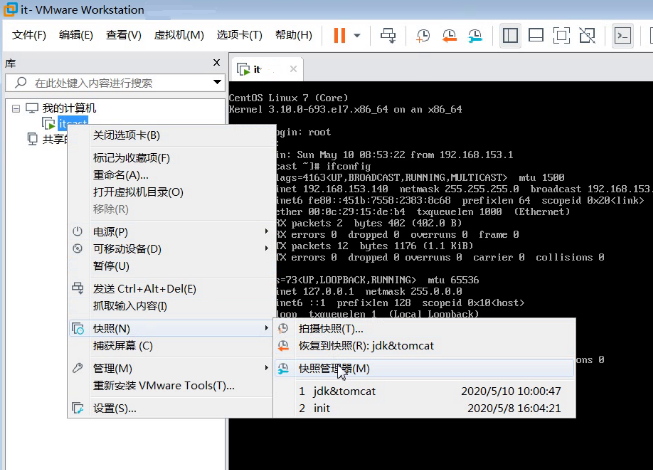The image size is (653, 470).
Task: Click the running VM icon in library tree
Action: click(x=49, y=124)
